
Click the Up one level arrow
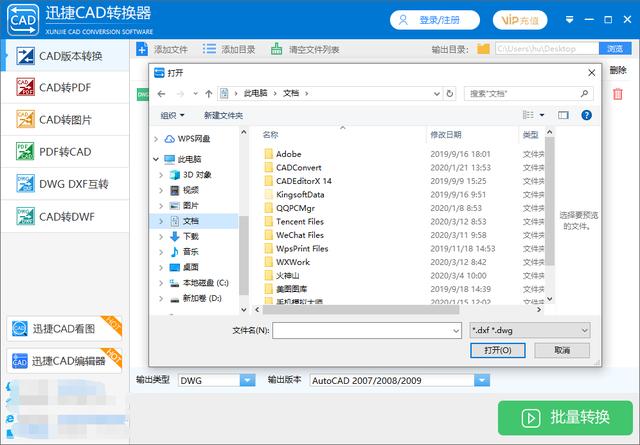(209, 94)
